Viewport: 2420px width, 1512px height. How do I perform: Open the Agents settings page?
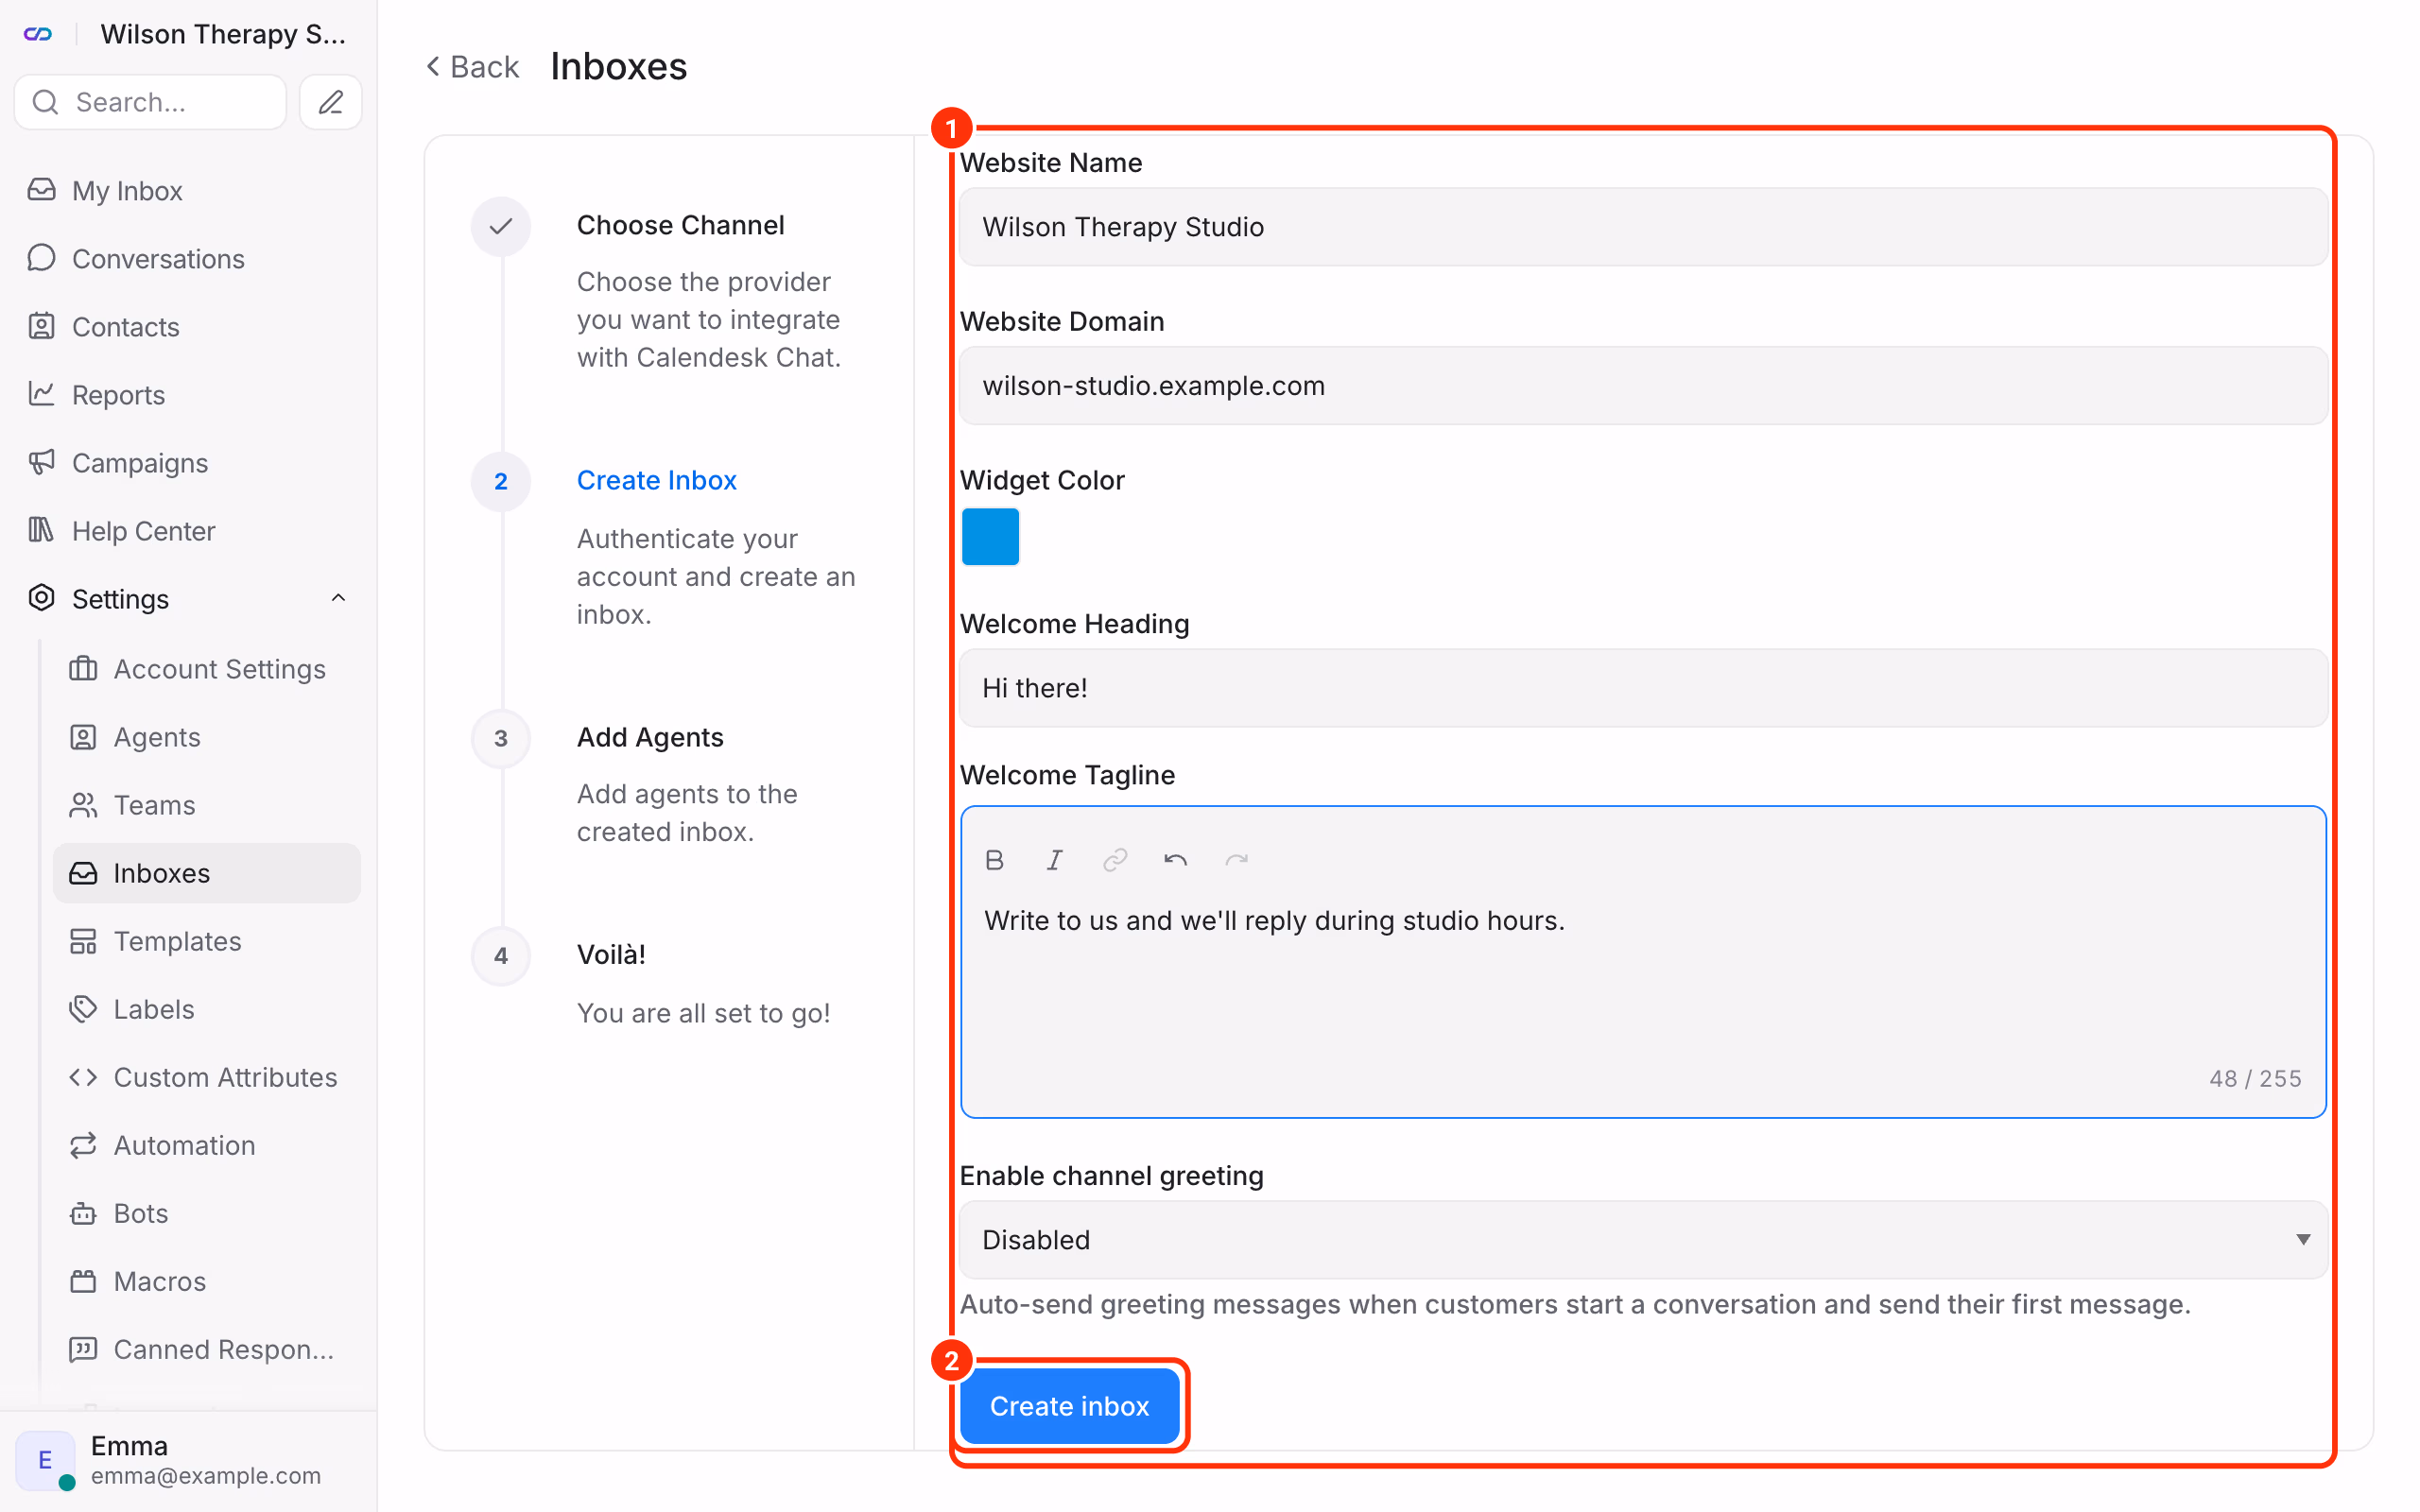(x=206, y=736)
